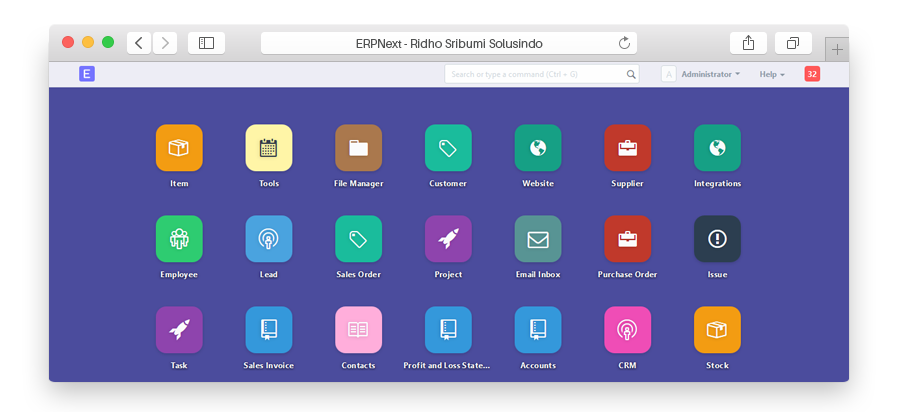Open the Lead module icon
The height and width of the screenshot is (412, 897).
269,239
